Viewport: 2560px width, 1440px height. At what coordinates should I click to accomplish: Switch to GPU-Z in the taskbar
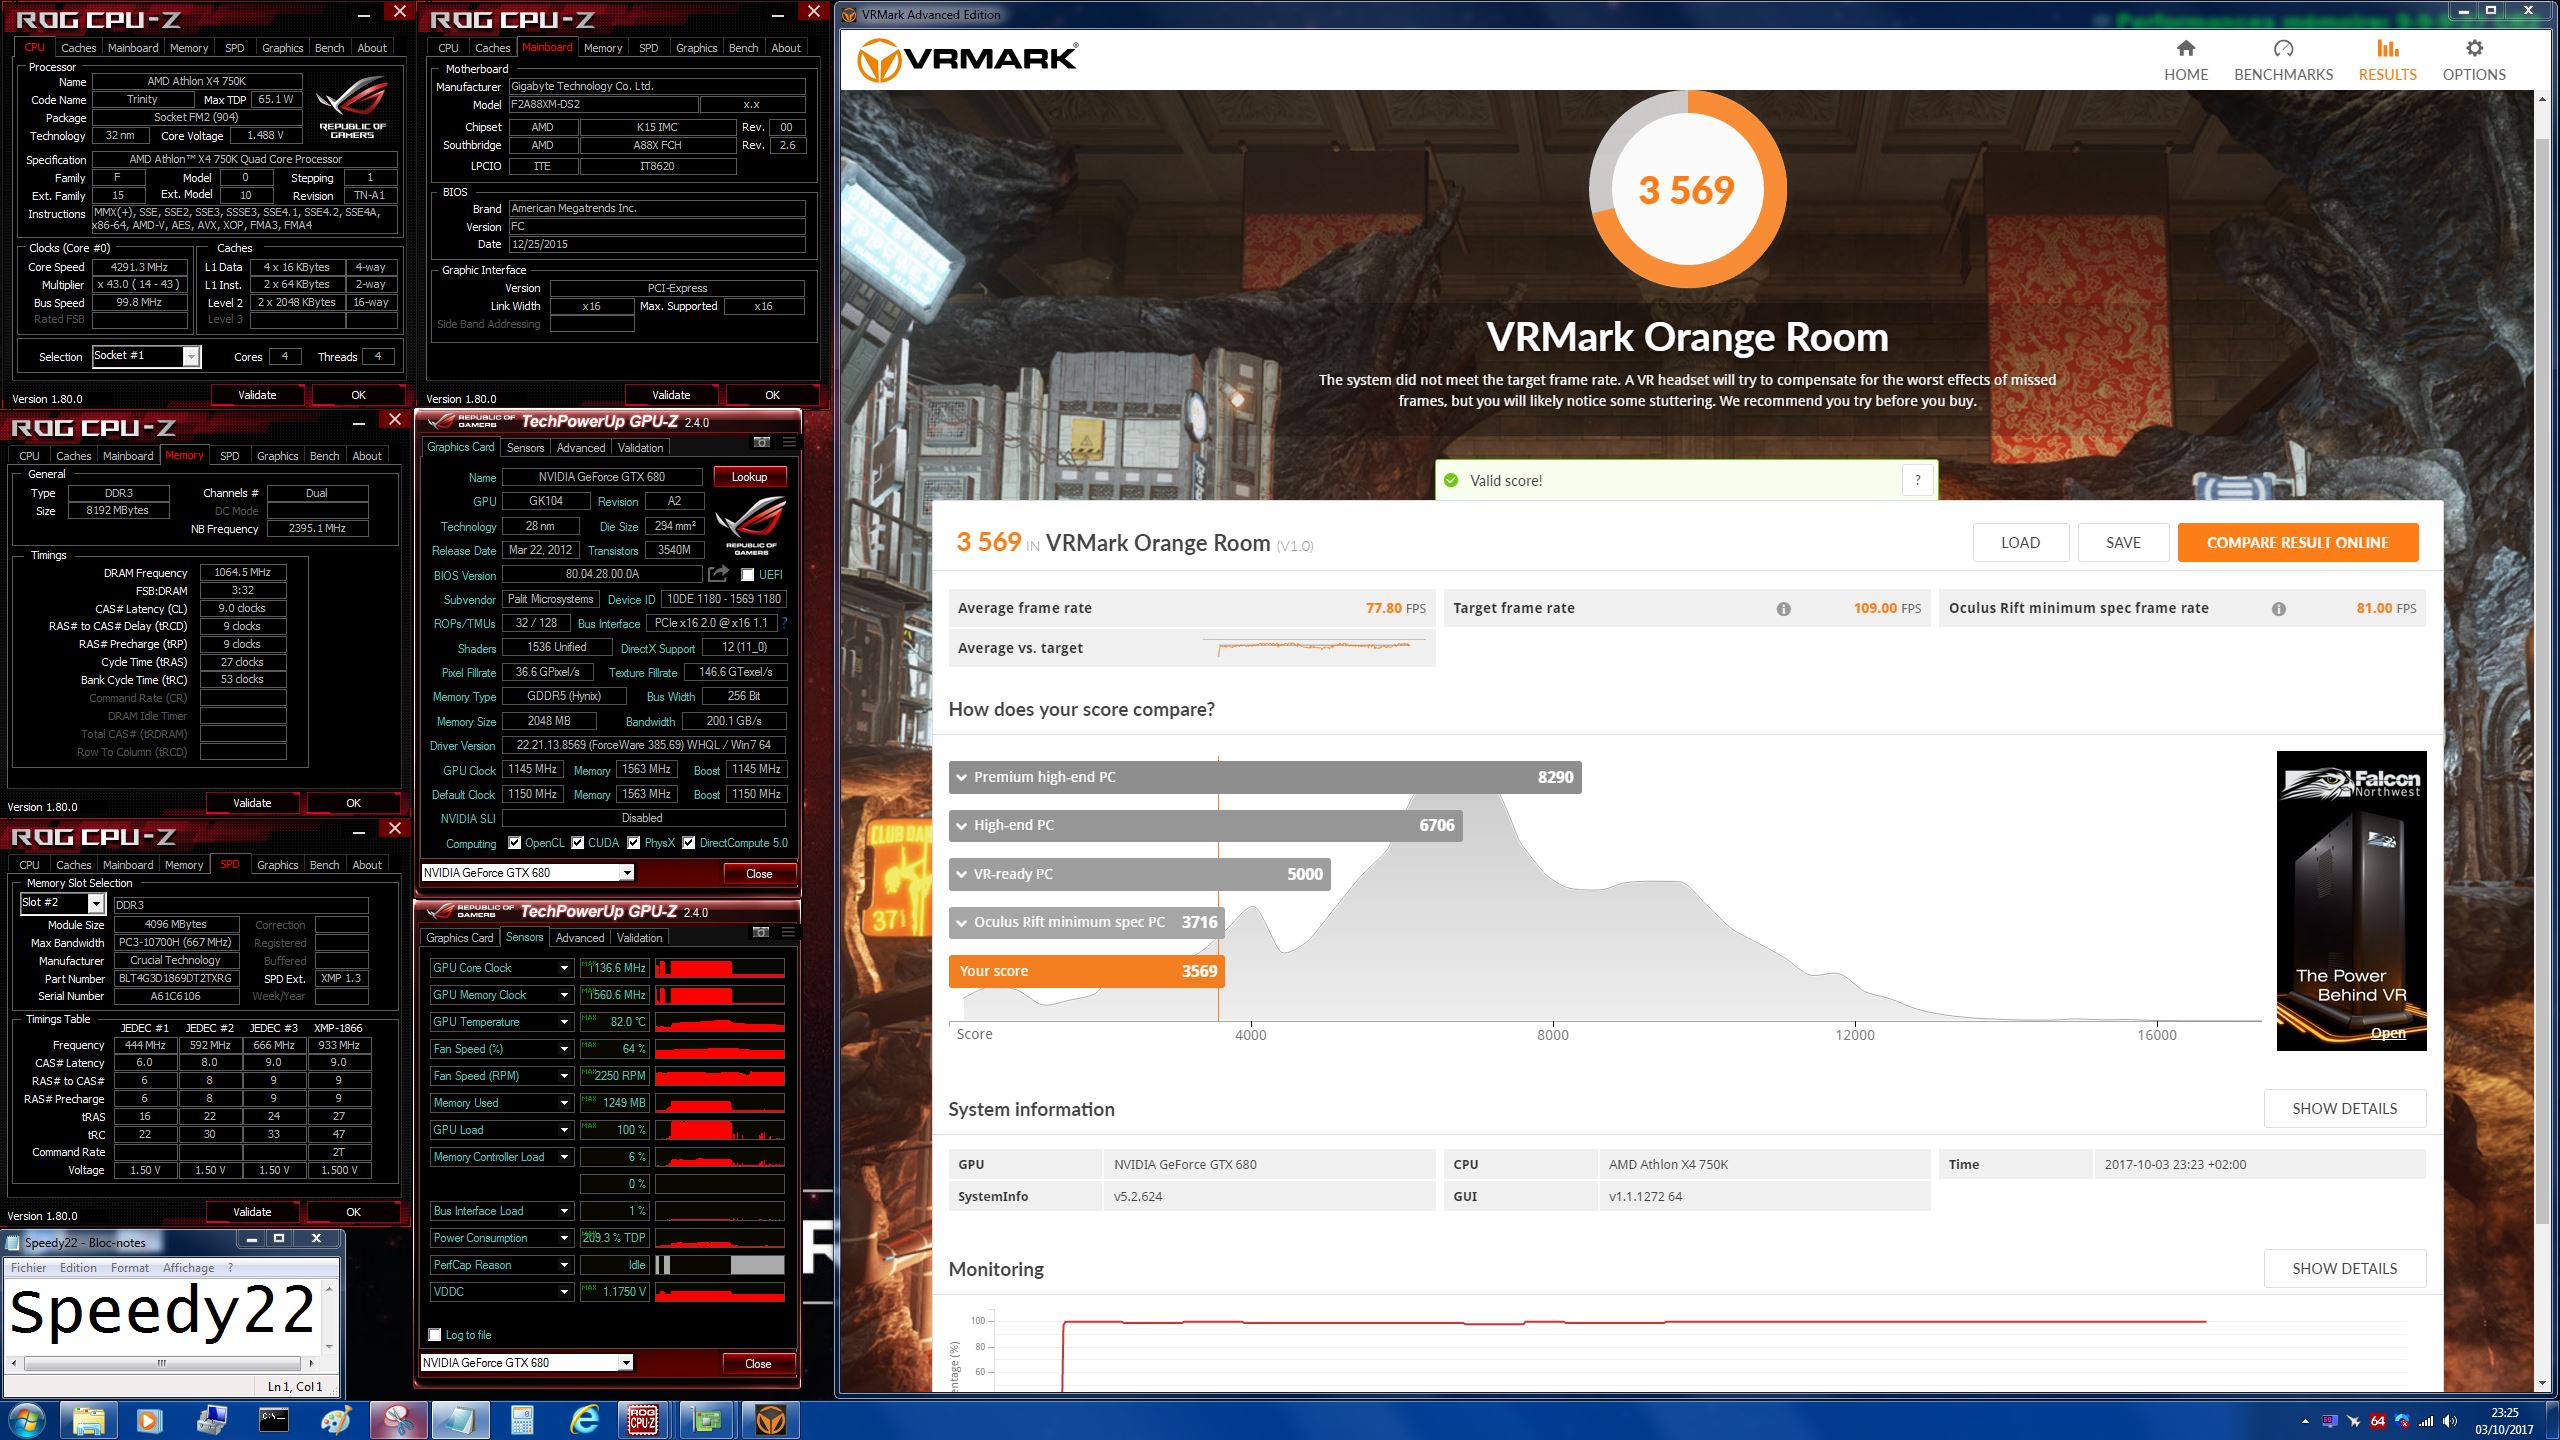[707, 1420]
